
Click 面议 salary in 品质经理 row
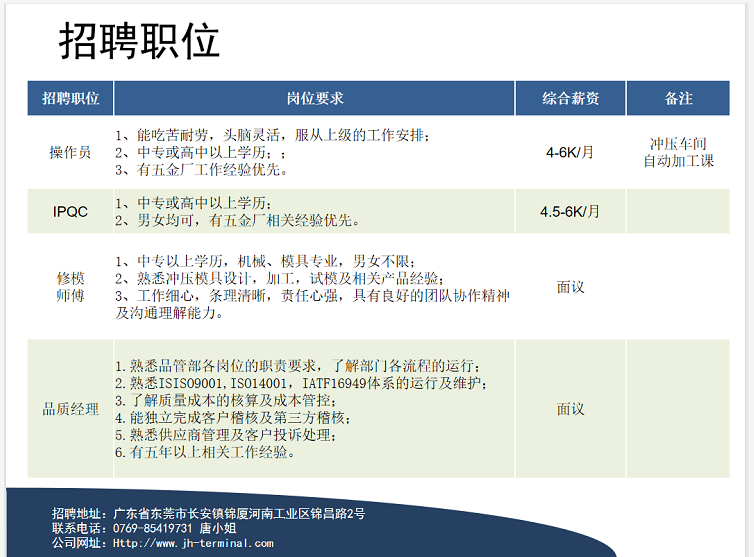coord(570,409)
